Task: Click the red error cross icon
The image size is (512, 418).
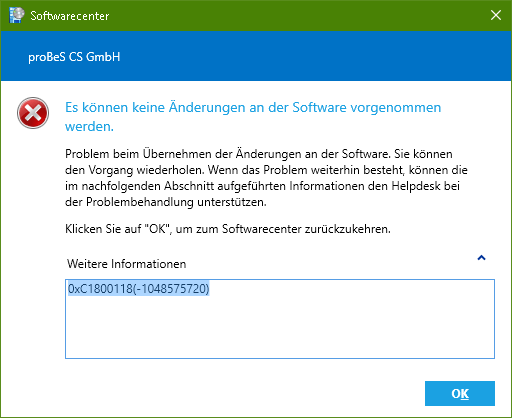Action: tap(33, 113)
